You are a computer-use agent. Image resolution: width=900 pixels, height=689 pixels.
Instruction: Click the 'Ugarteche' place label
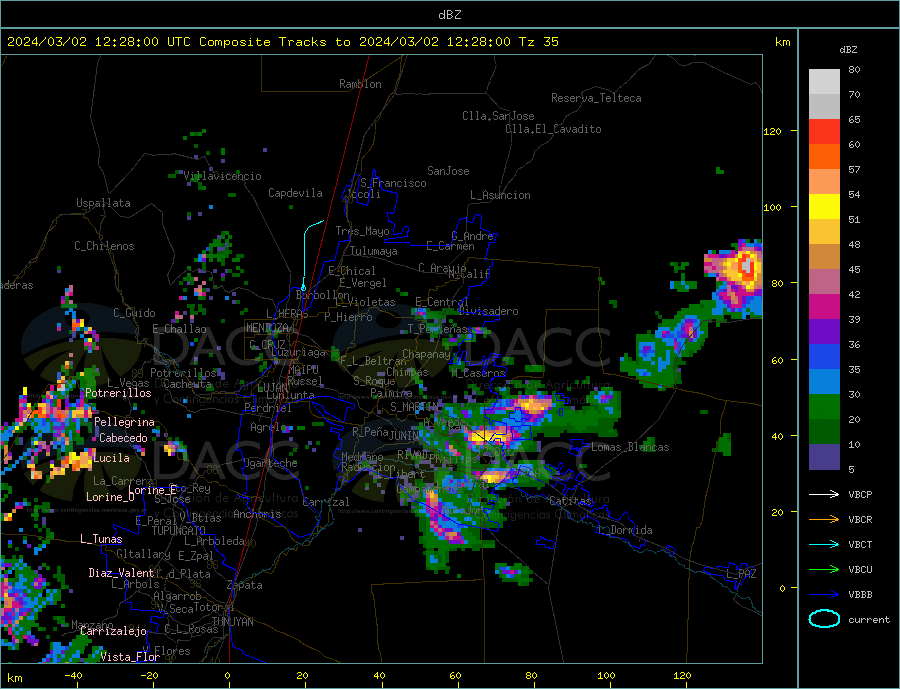pos(270,463)
